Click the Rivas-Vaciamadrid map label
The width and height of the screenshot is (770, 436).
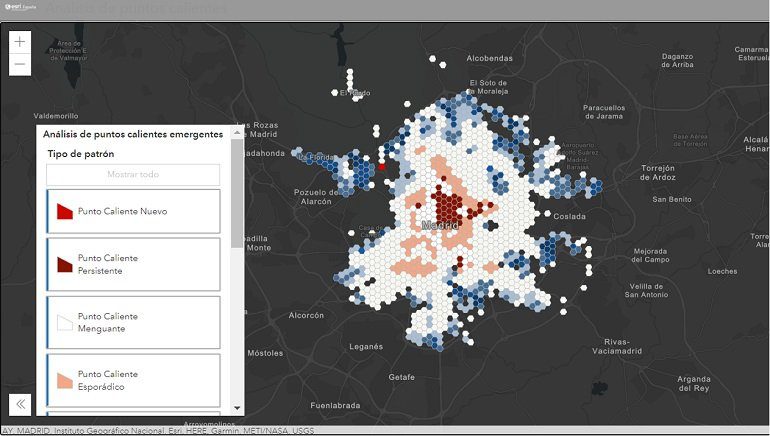point(617,346)
